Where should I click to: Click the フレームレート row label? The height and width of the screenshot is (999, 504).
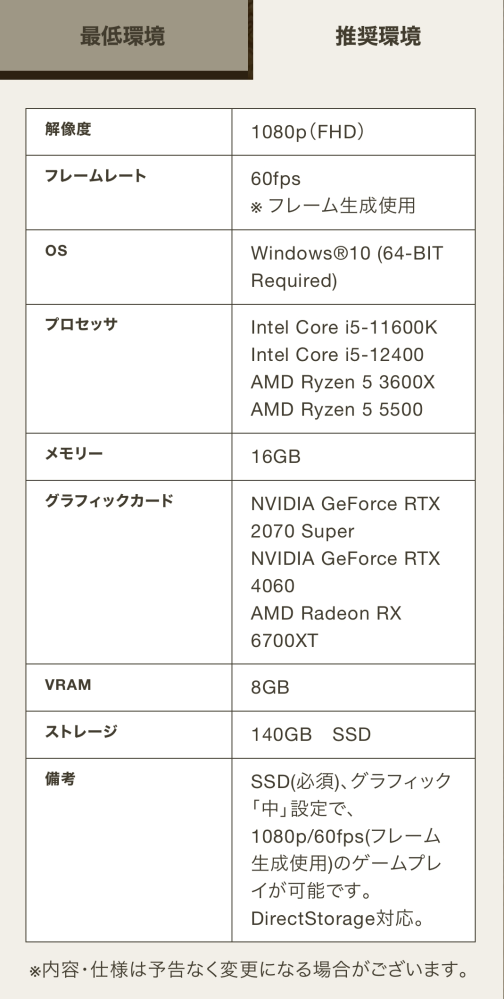tap(96, 176)
